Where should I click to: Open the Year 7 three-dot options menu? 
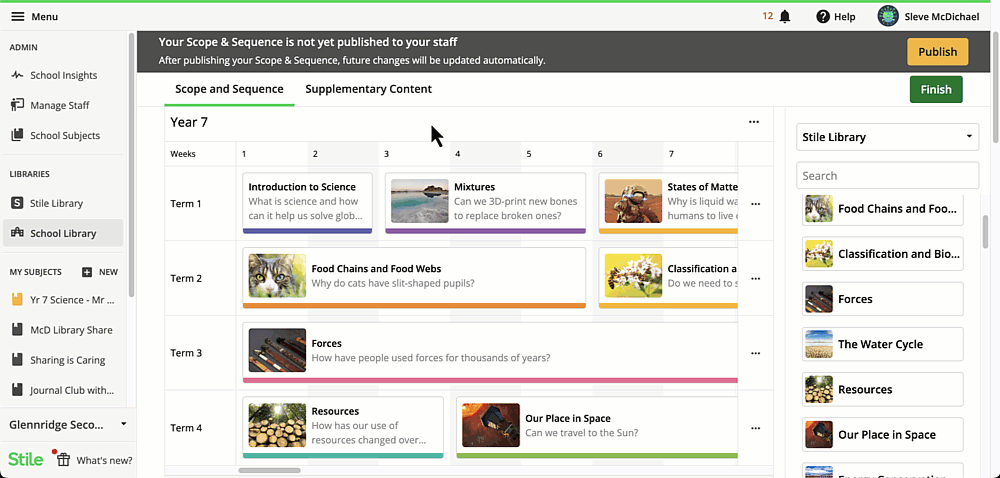(754, 122)
